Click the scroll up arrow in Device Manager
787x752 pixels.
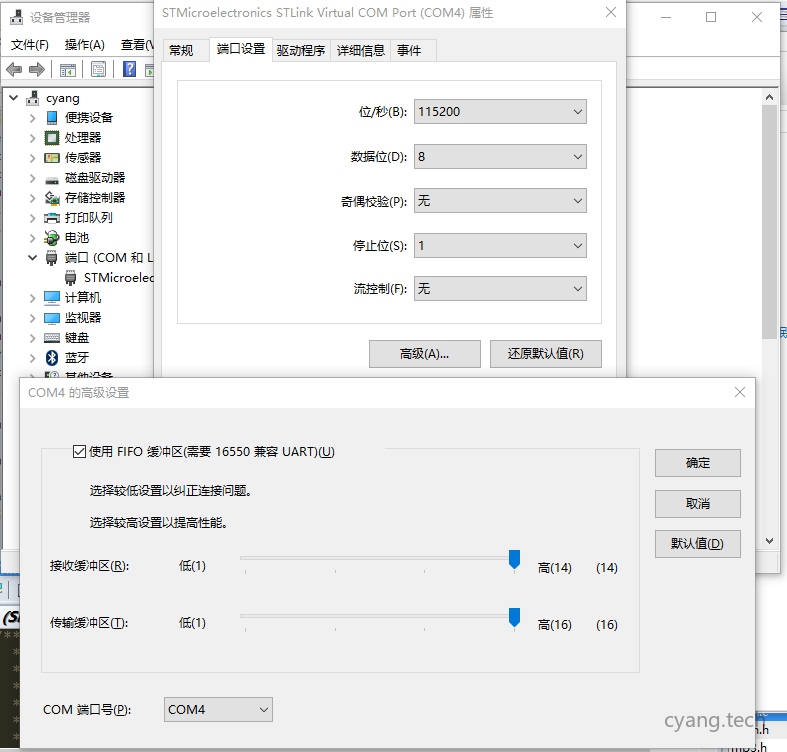(x=769, y=97)
